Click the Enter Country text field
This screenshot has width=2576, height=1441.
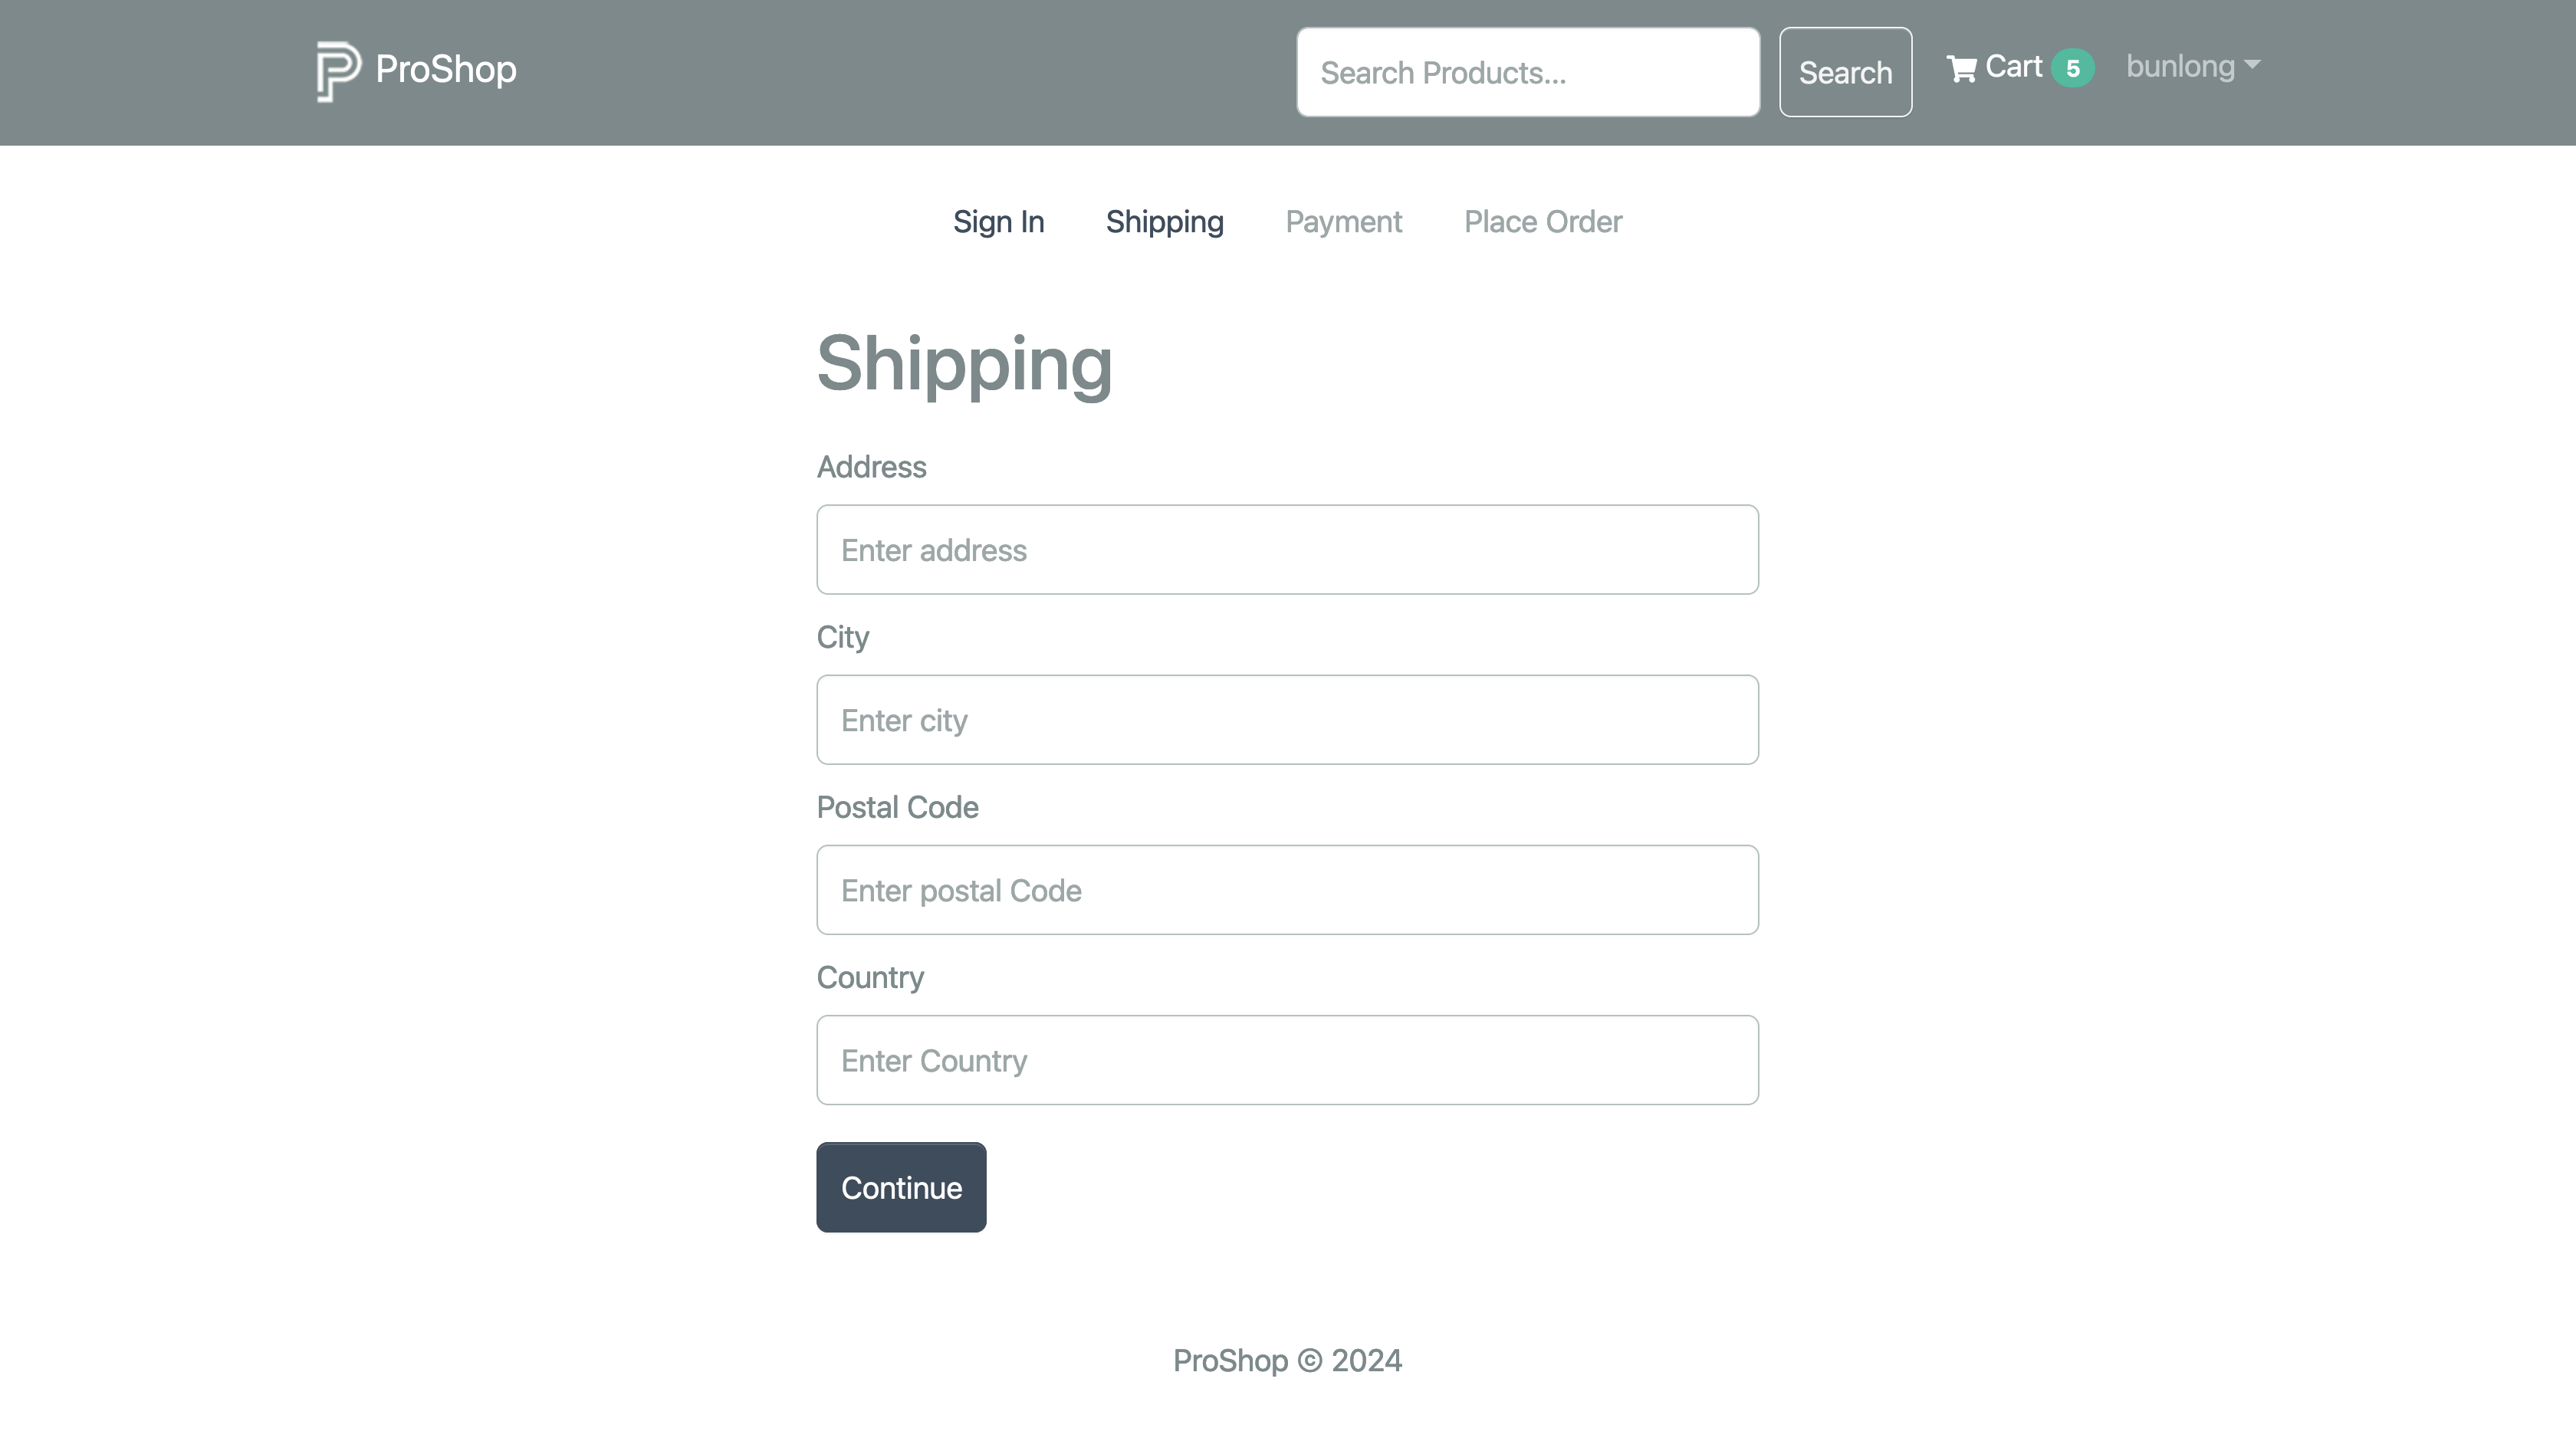(x=1287, y=1059)
